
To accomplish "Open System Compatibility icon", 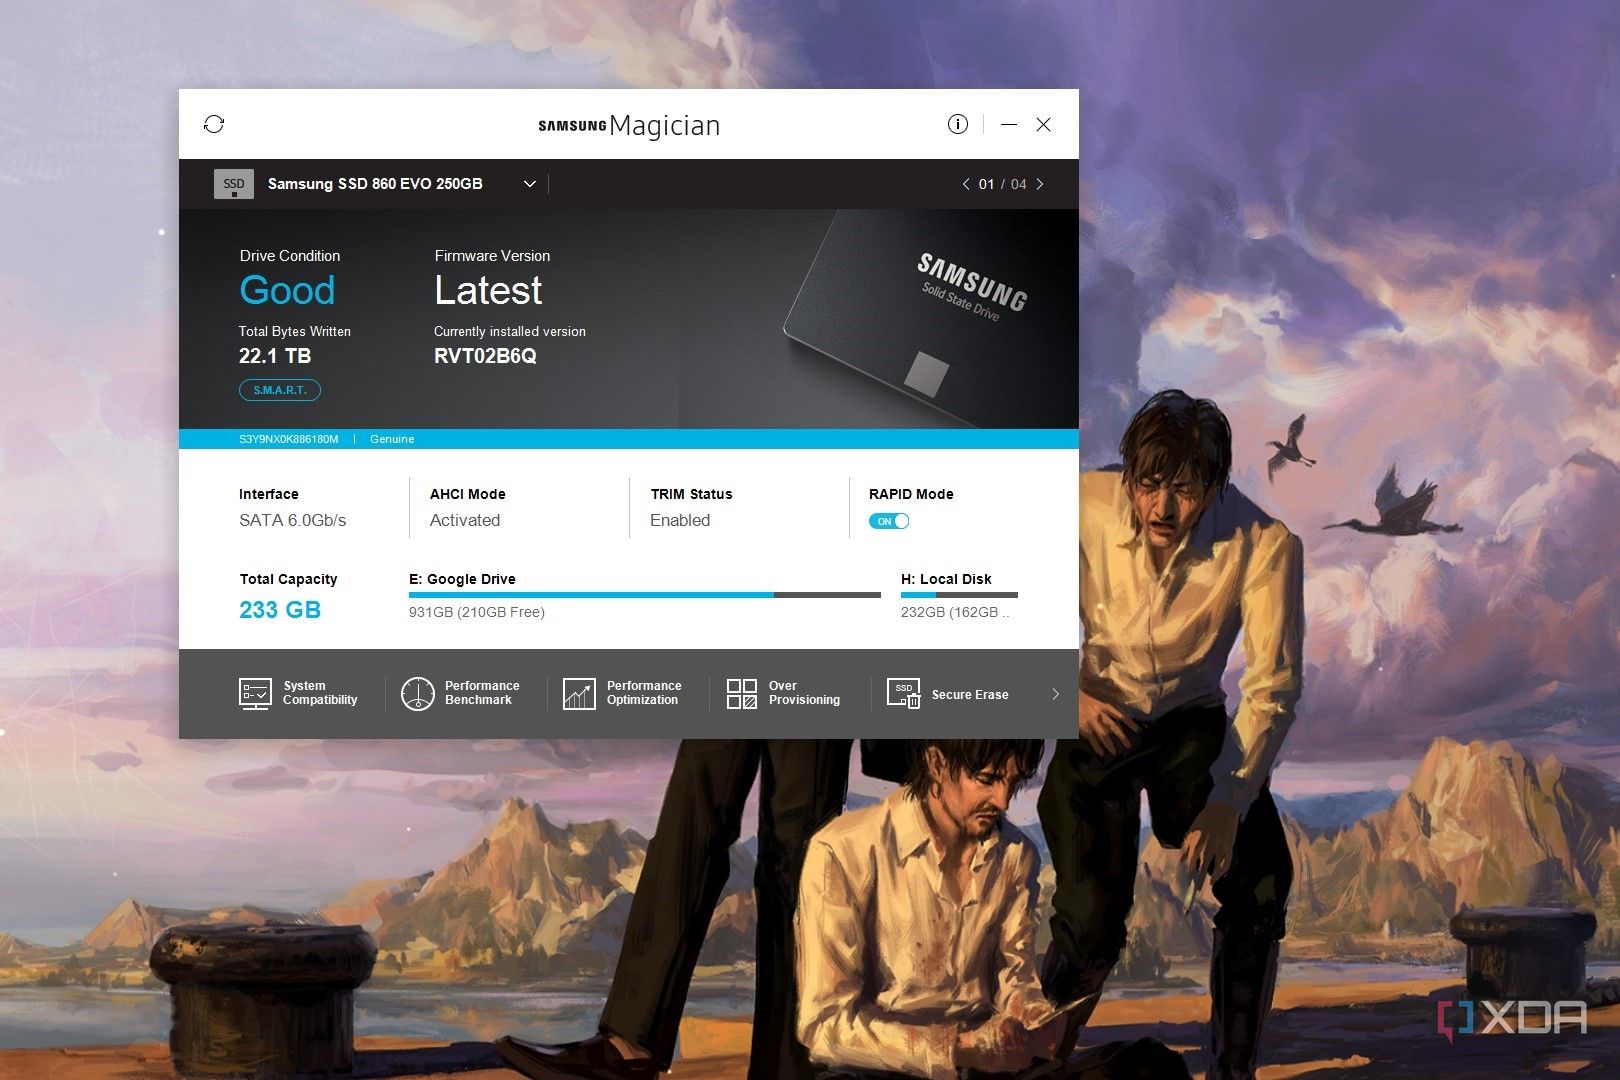I will coord(255,693).
